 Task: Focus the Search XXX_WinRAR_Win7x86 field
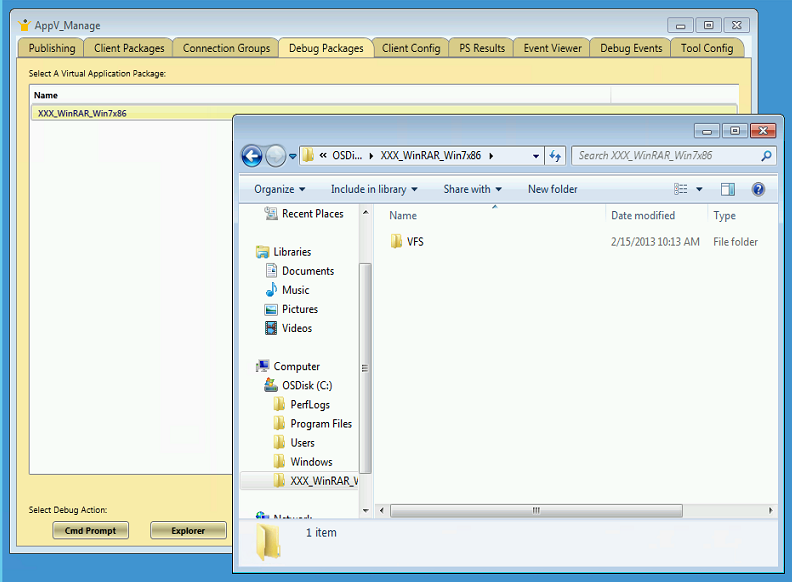673,156
